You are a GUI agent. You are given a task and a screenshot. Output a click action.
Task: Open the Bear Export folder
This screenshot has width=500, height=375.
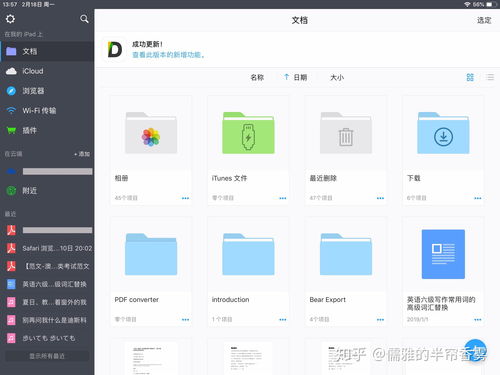(346, 255)
